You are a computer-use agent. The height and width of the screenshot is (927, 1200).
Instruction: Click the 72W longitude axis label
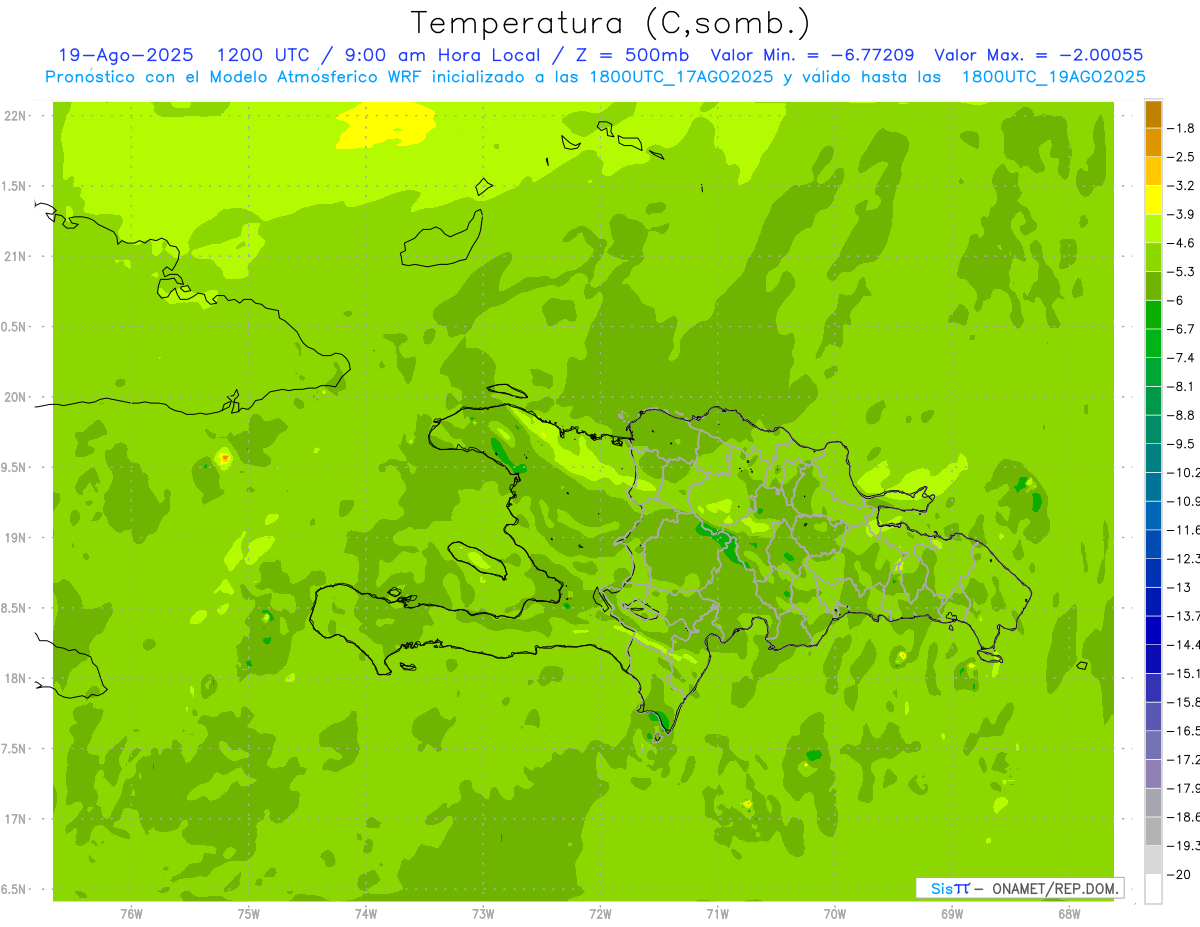[600, 913]
